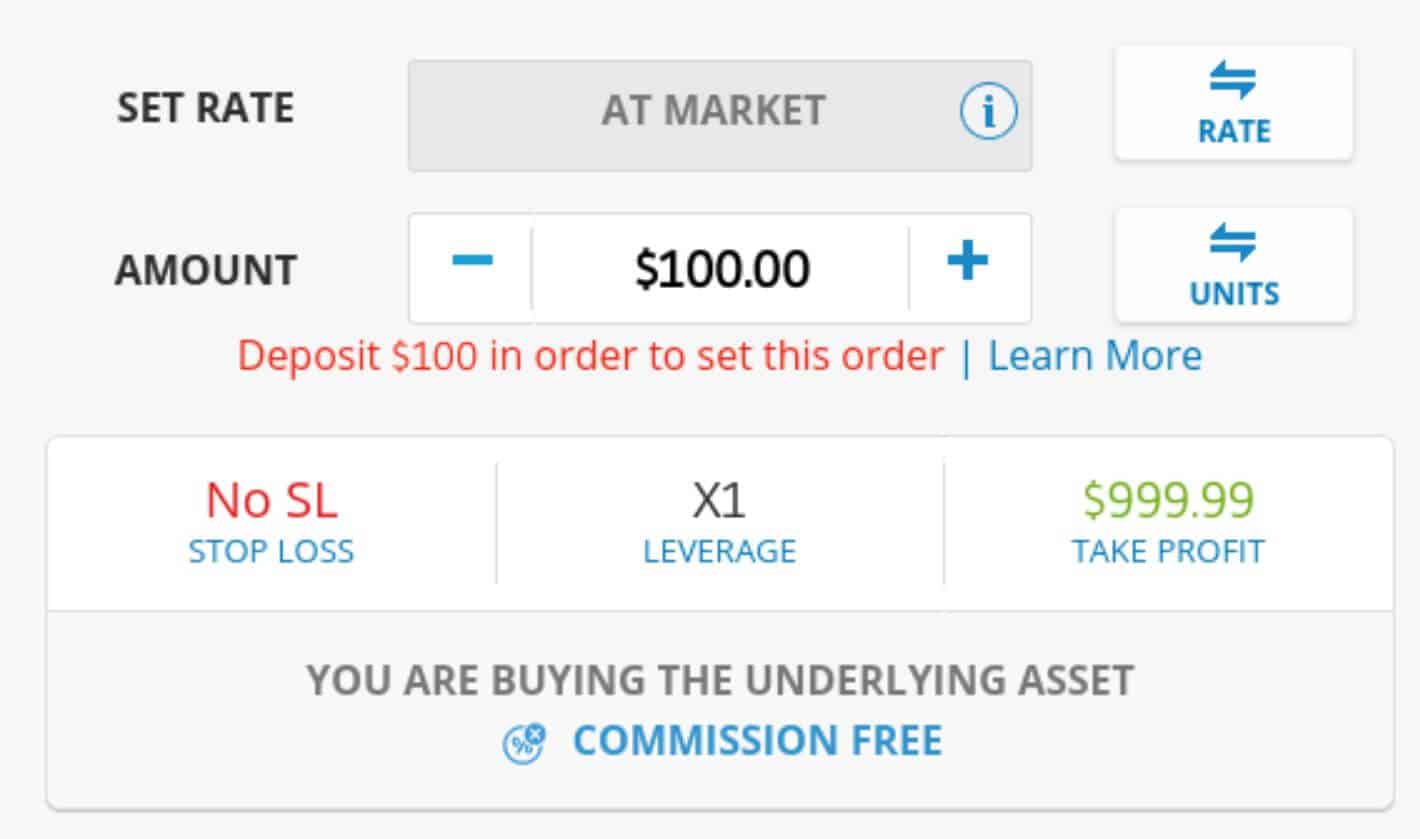Viewport: 1420px width, 839px height.
Task: Open the Take Profit setting
Action: 1166,520
